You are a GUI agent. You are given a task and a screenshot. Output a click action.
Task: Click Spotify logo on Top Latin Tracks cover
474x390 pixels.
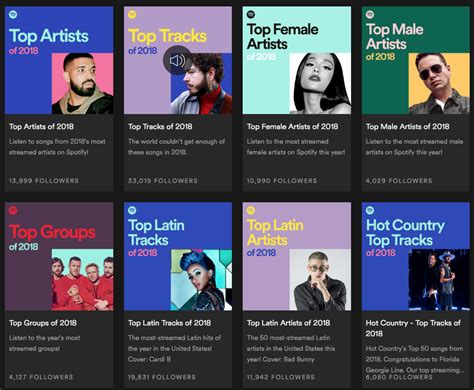(132, 210)
